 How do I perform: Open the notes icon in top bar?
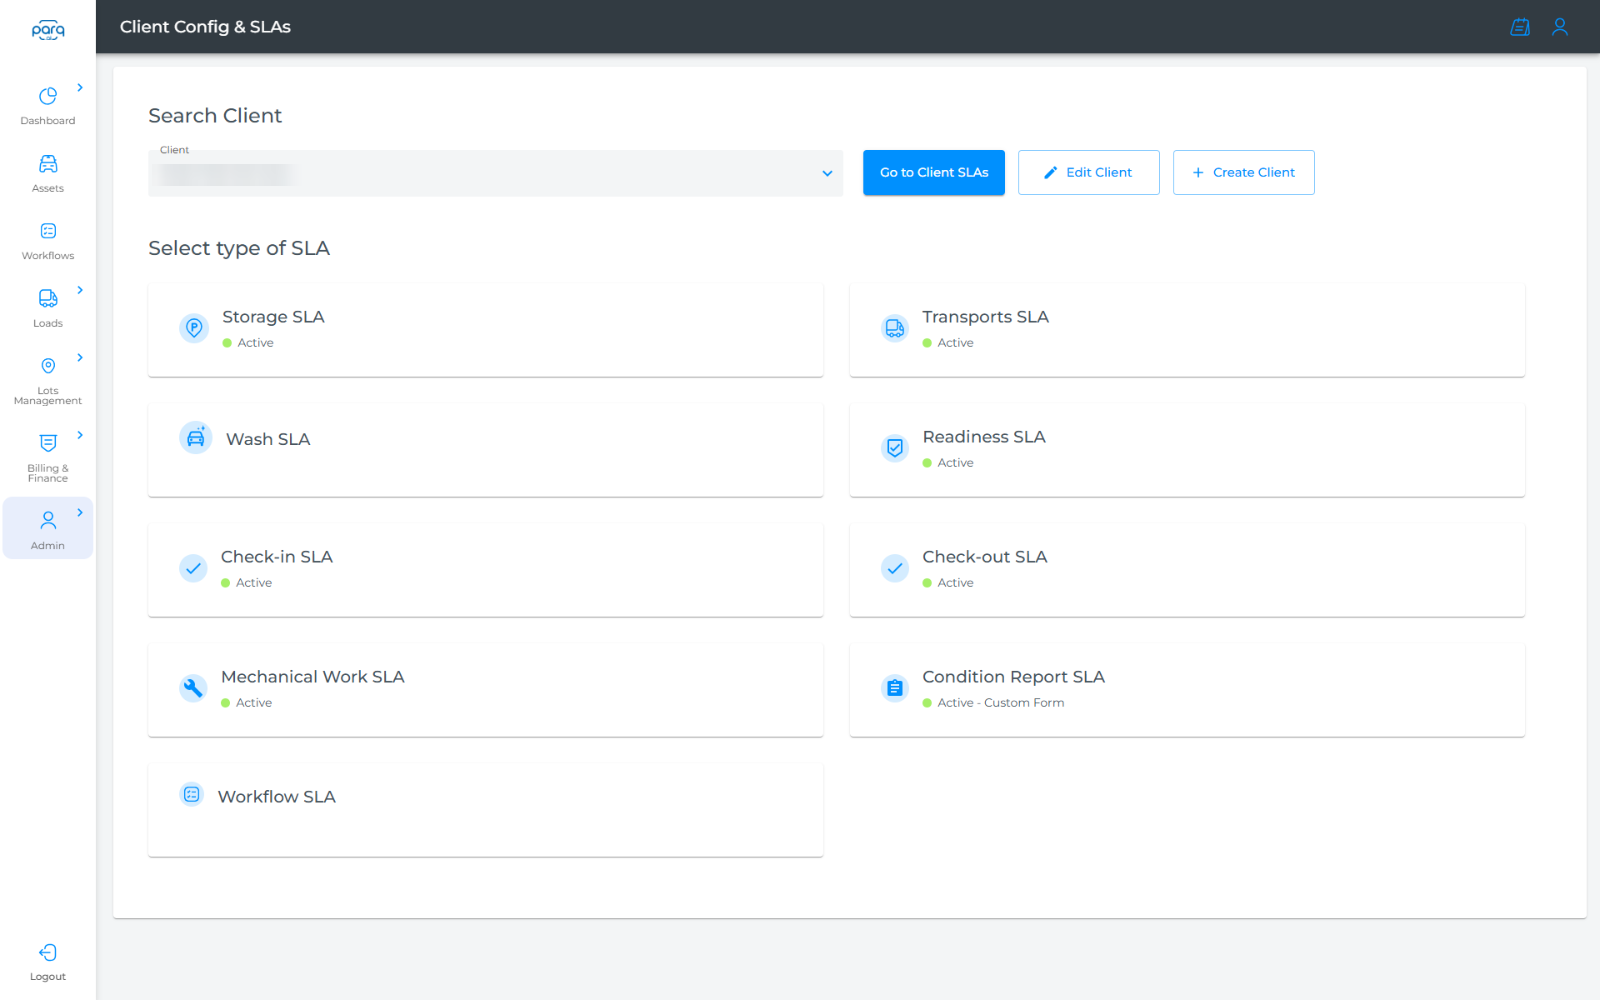pos(1520,27)
